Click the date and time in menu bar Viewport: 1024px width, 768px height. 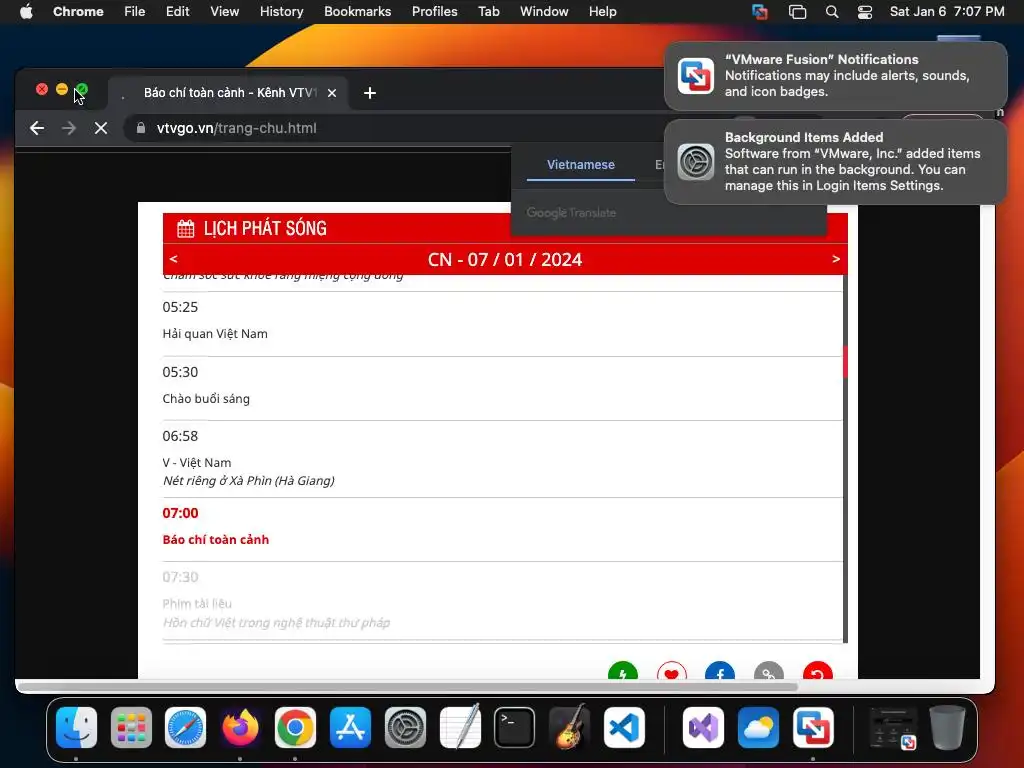tap(947, 11)
